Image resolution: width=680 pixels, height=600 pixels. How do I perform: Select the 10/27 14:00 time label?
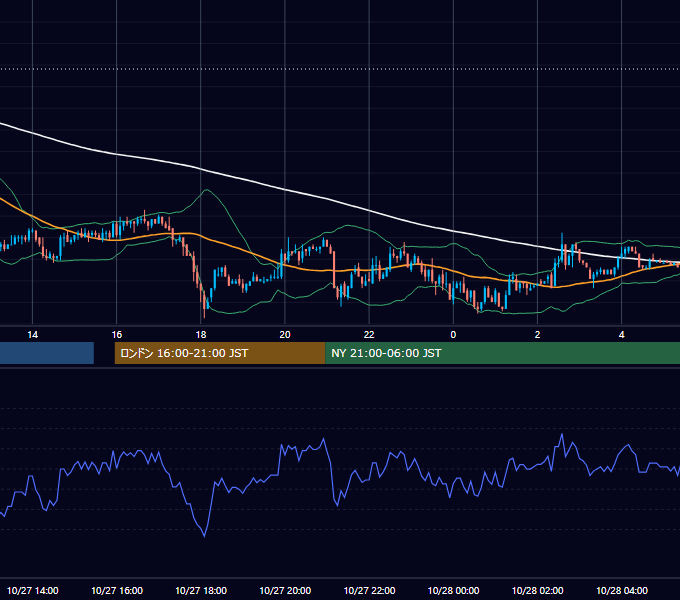(x=33, y=590)
